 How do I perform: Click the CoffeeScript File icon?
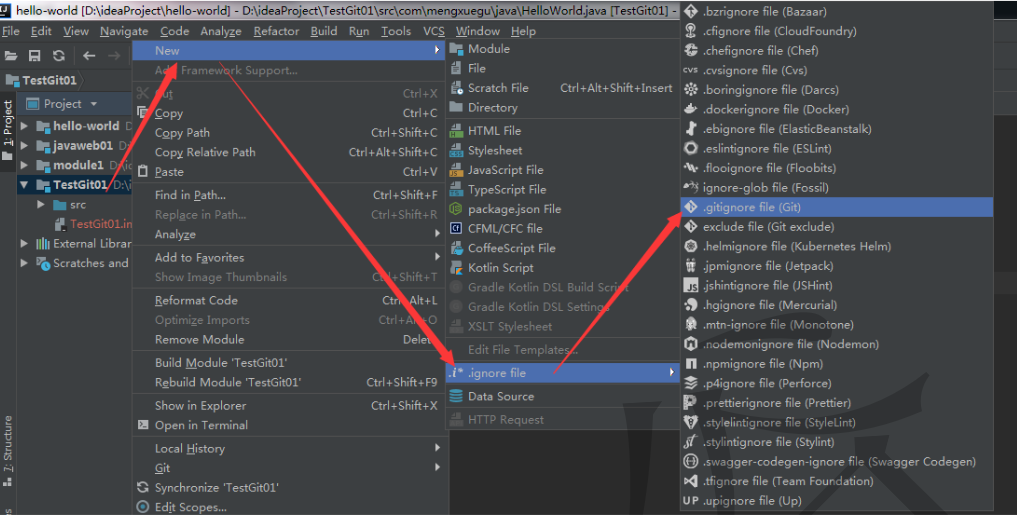click(x=457, y=248)
